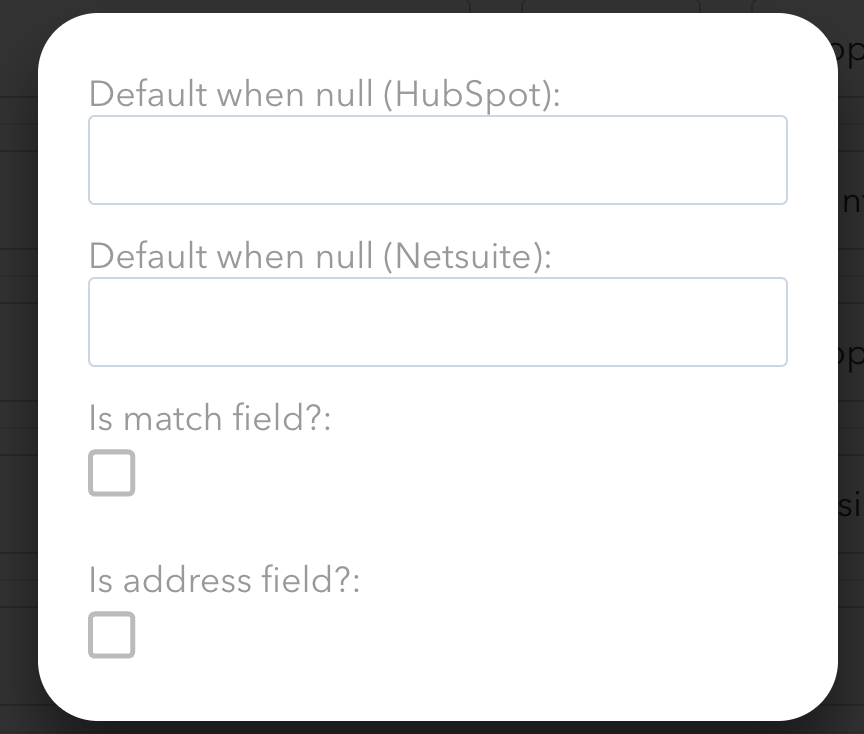Mark this mapping as a match field
Screen dimensions: 864x734
tap(111, 473)
